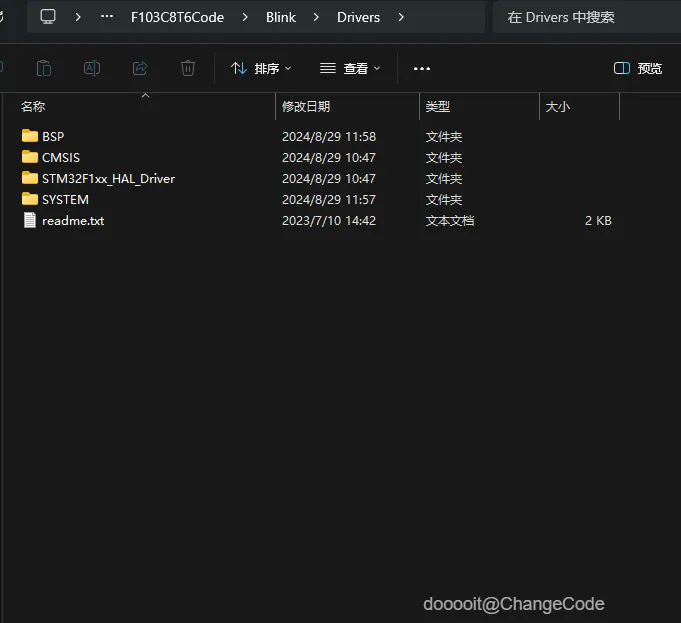Image resolution: width=681 pixels, height=623 pixels.
Task: Click the 2 KB size value
Action: (598, 221)
